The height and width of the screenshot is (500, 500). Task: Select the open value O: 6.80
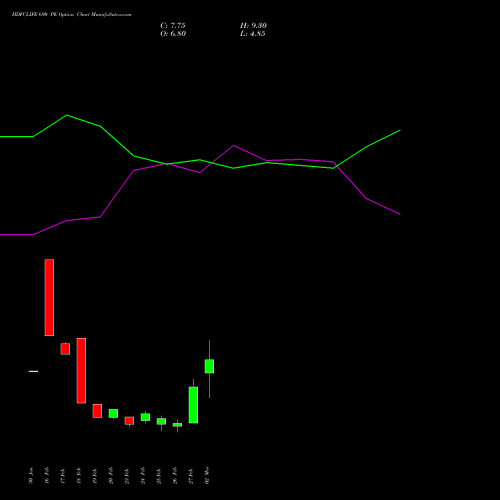(173, 34)
